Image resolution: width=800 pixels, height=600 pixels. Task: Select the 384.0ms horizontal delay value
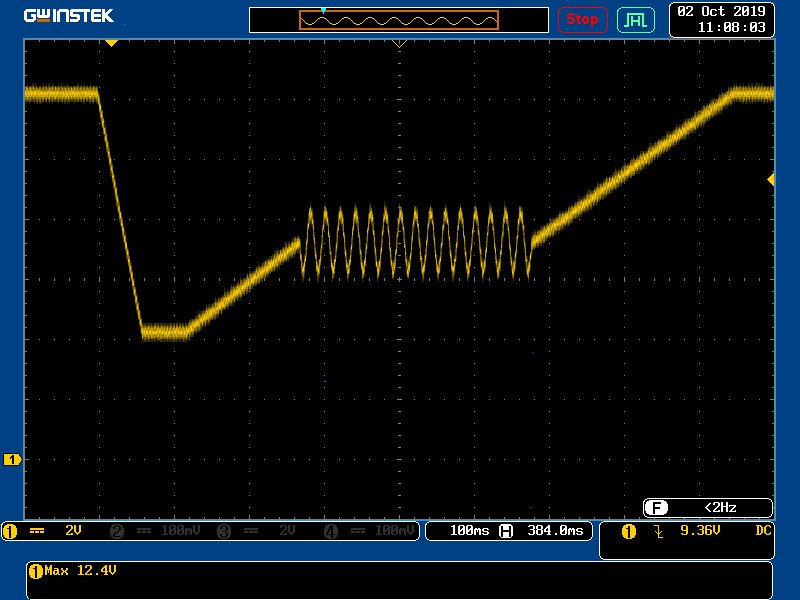click(551, 531)
